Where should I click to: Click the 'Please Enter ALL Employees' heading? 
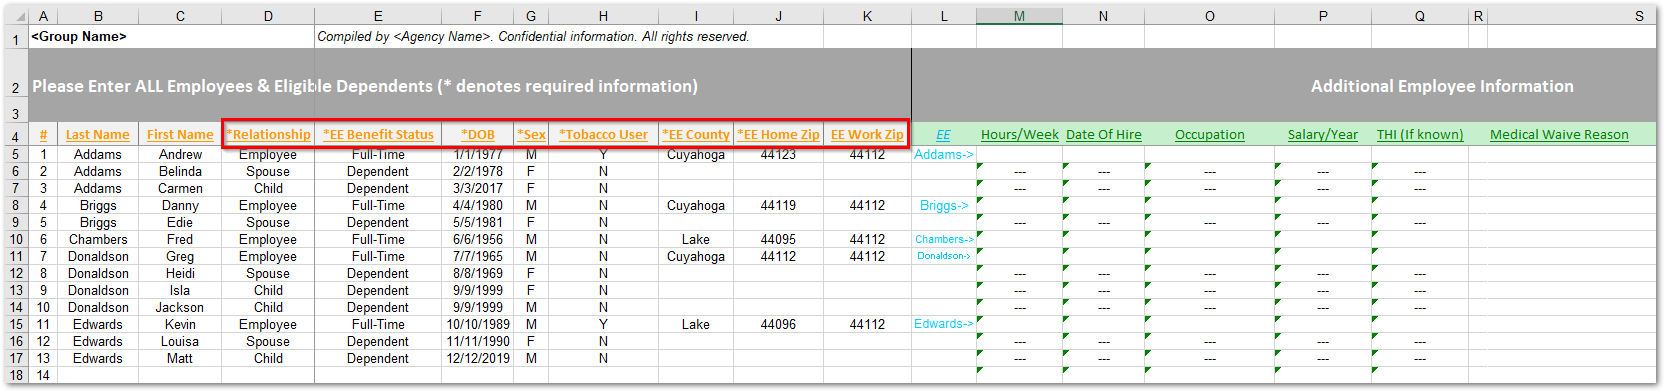365,86
